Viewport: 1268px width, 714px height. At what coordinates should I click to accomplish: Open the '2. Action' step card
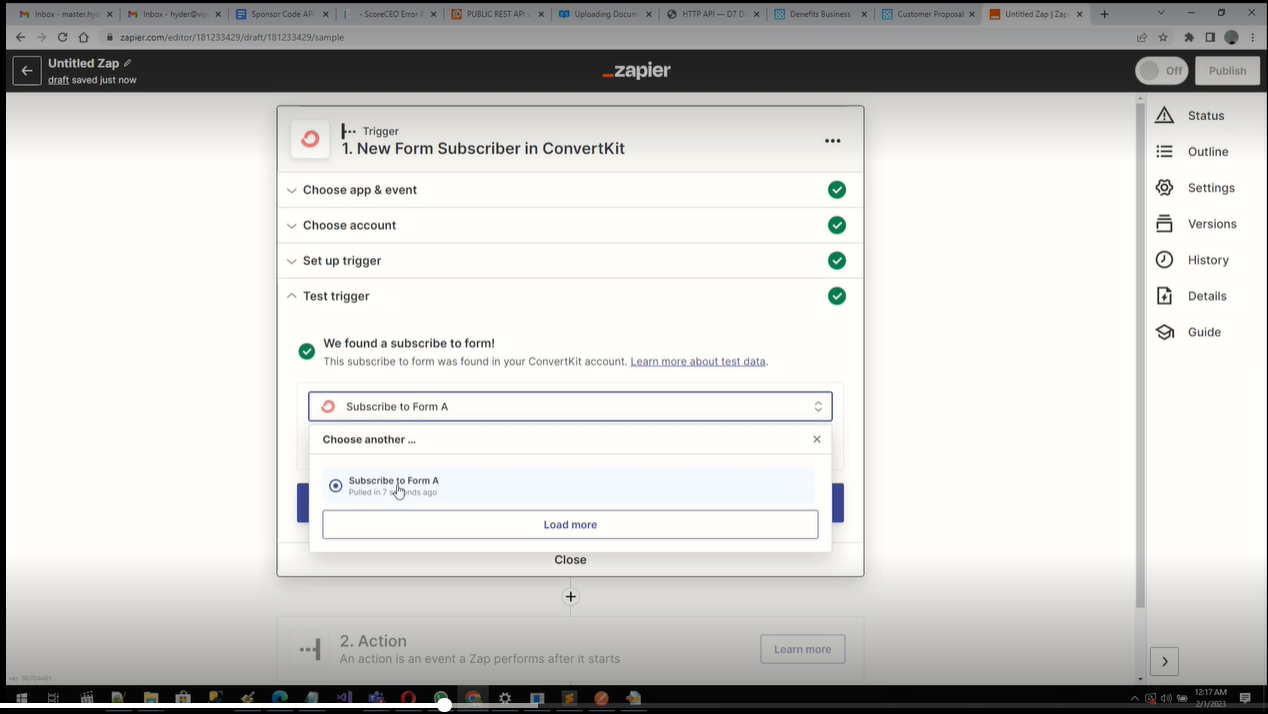570,649
